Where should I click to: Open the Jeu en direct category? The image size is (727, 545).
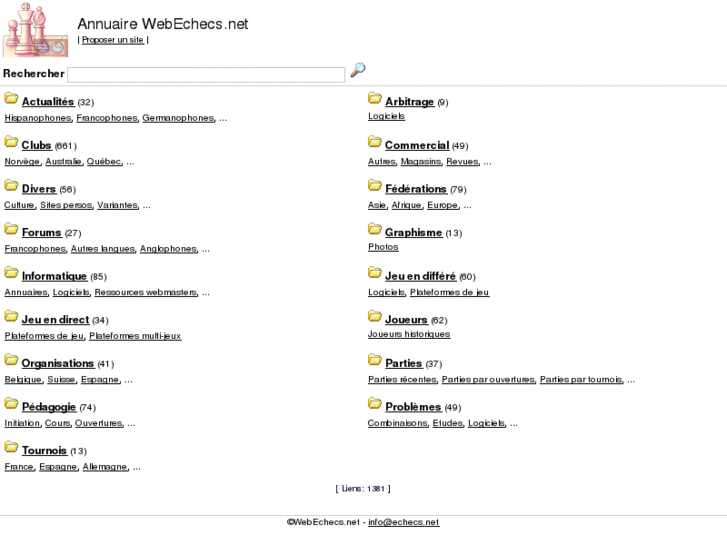[55, 320]
